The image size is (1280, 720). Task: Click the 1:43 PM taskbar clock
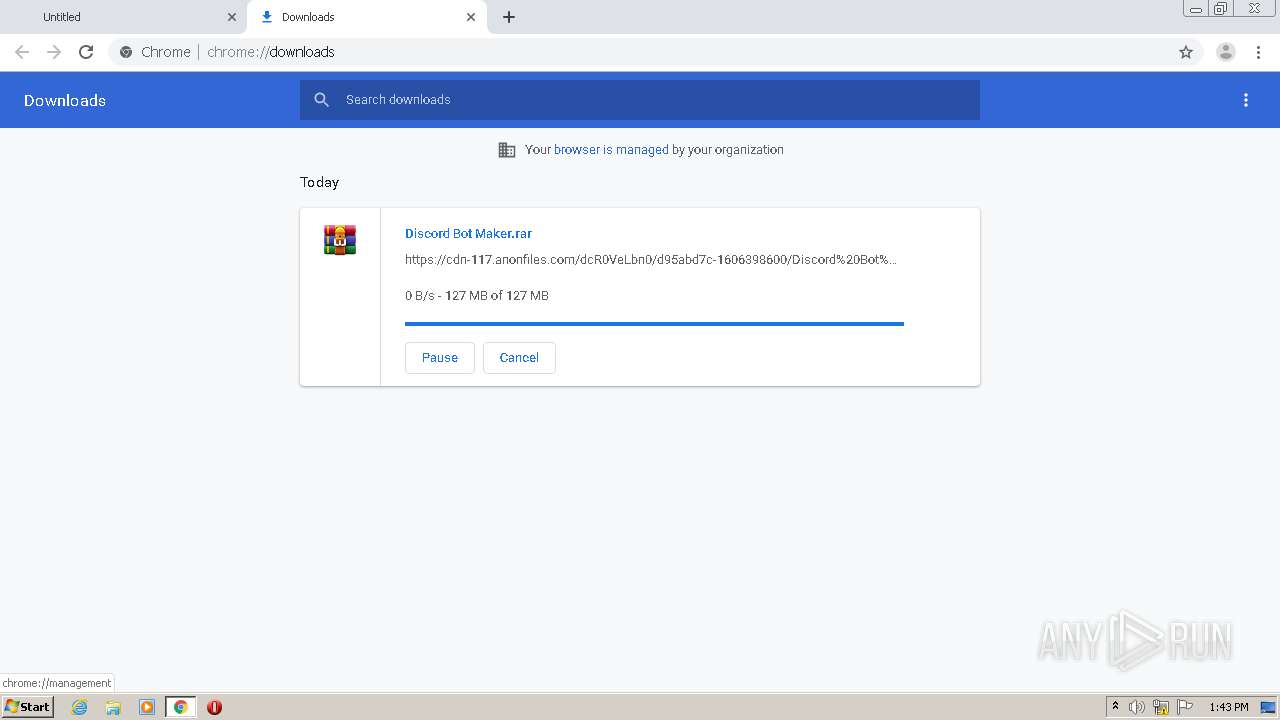click(x=1229, y=707)
